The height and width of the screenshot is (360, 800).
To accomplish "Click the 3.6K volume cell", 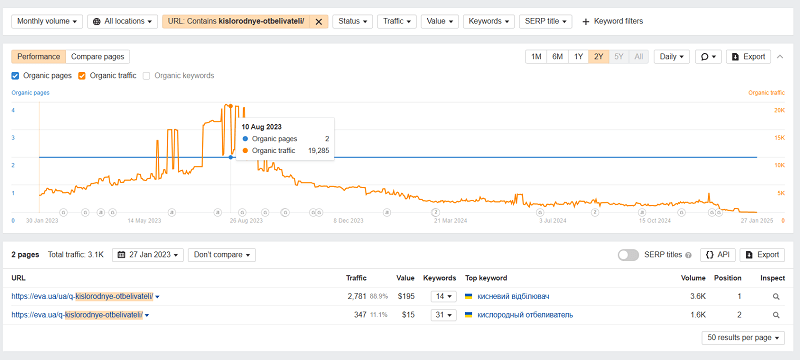I will click(697, 296).
